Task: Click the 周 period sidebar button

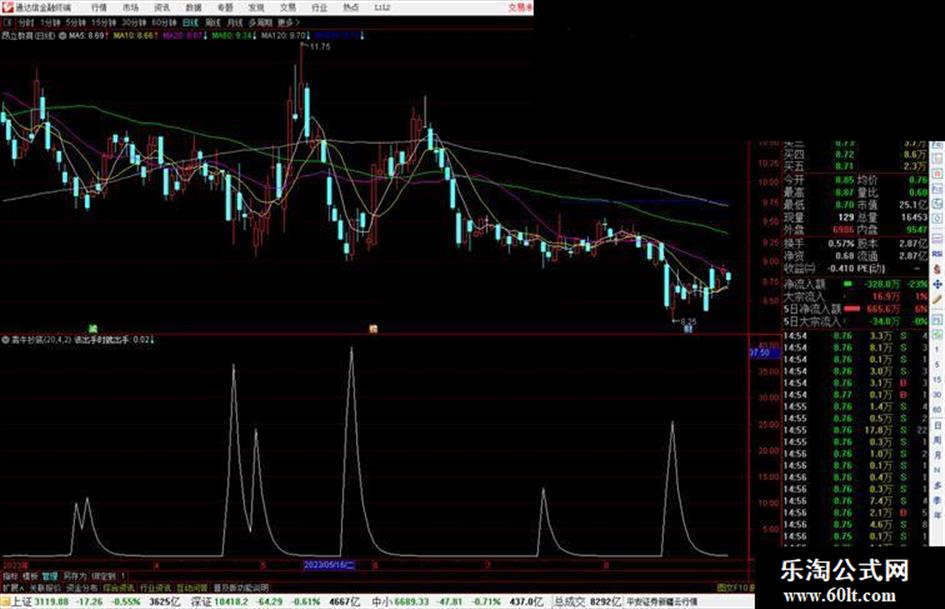Action: click(937, 441)
